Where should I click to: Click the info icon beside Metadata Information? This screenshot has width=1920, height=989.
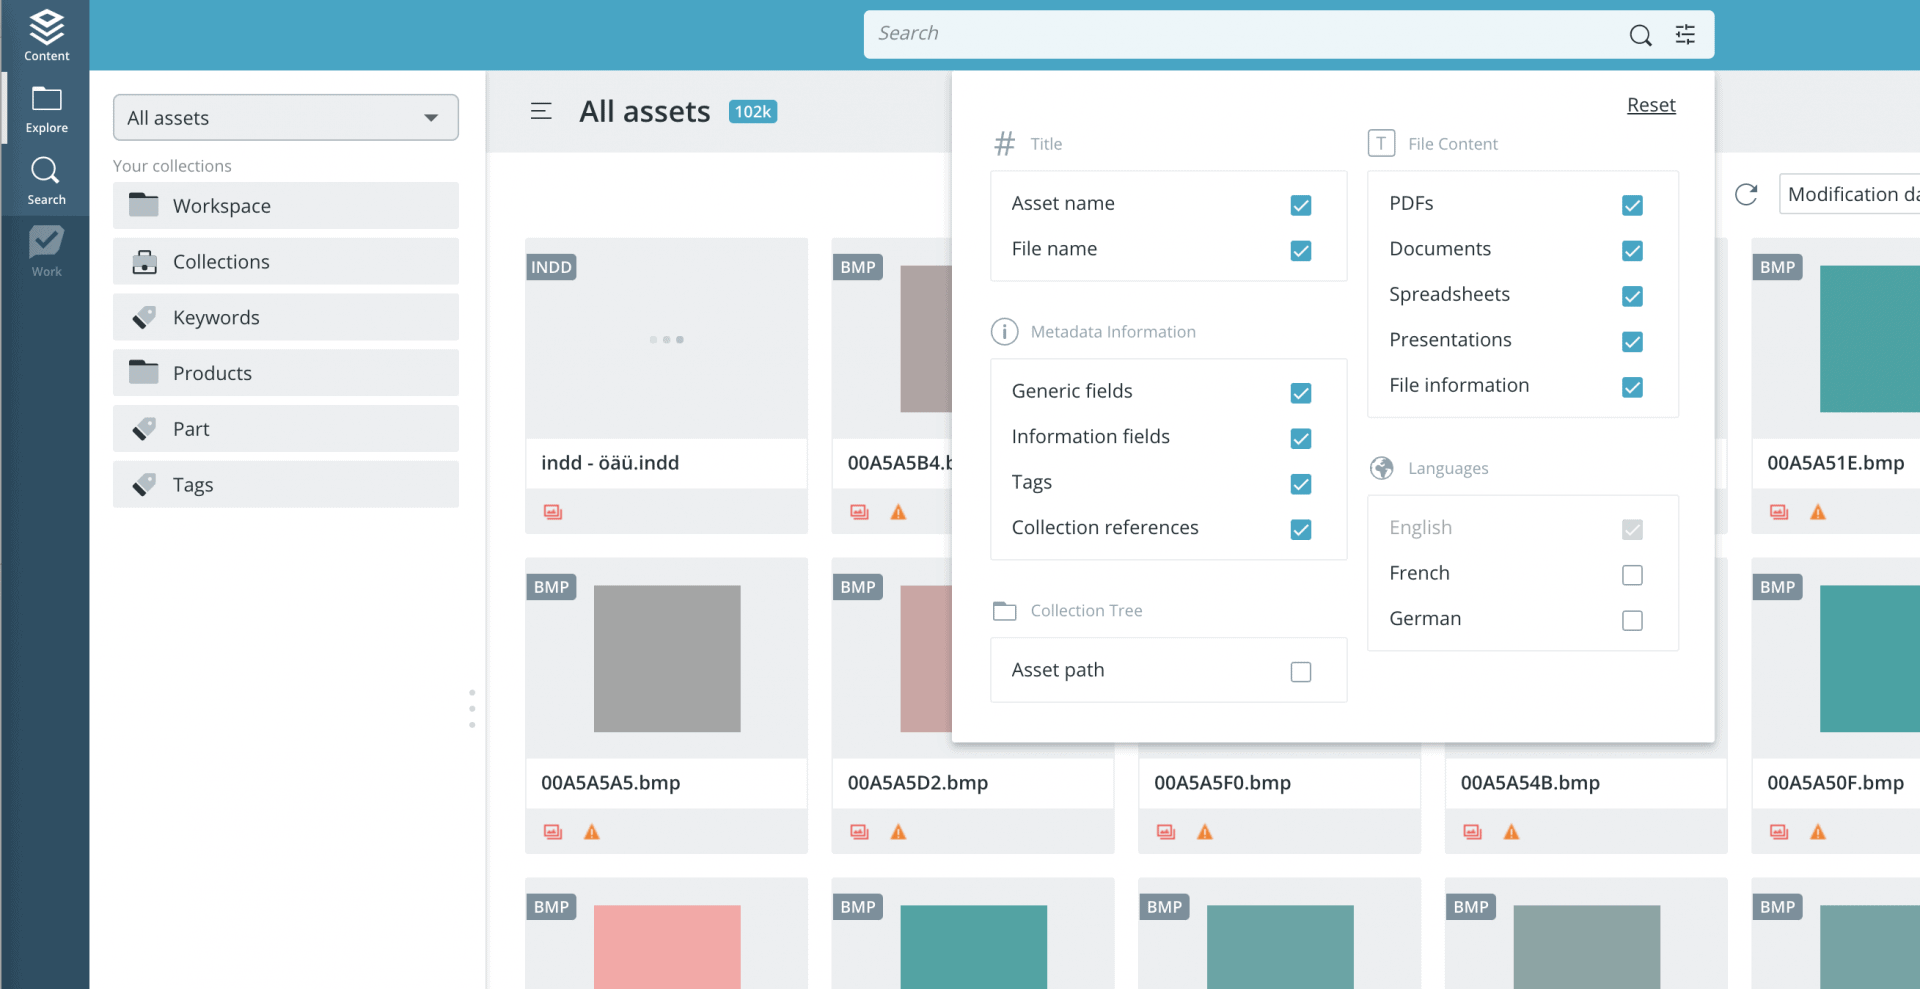tap(1004, 331)
